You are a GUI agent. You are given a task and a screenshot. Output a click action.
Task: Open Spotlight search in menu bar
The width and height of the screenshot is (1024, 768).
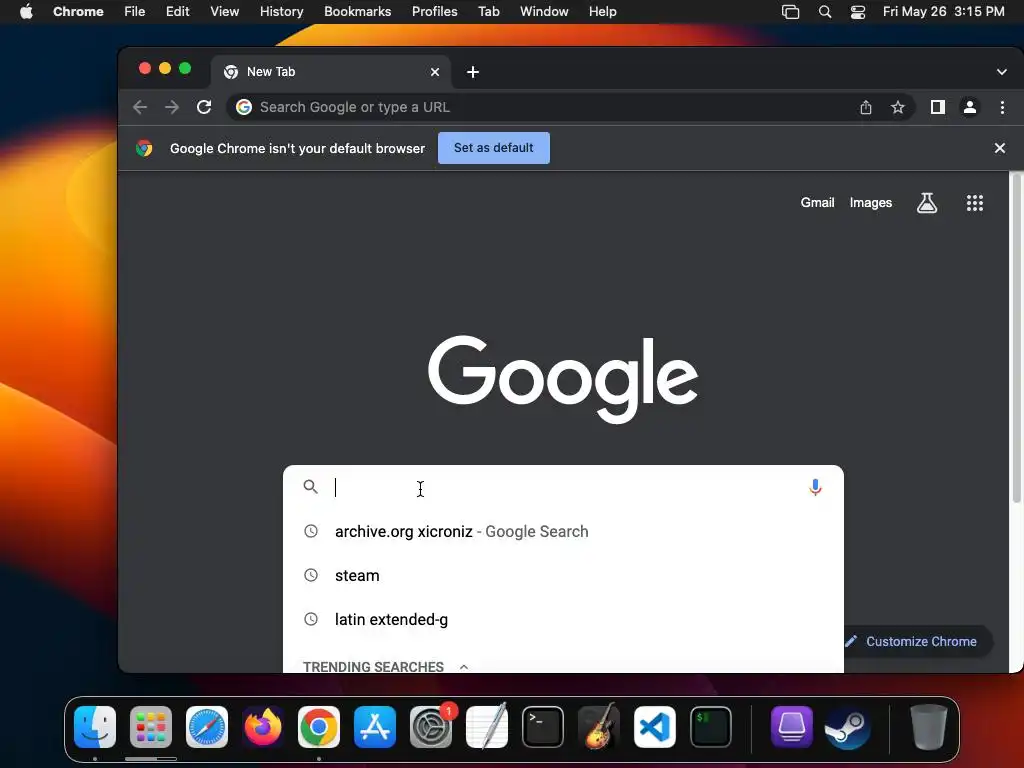click(825, 12)
